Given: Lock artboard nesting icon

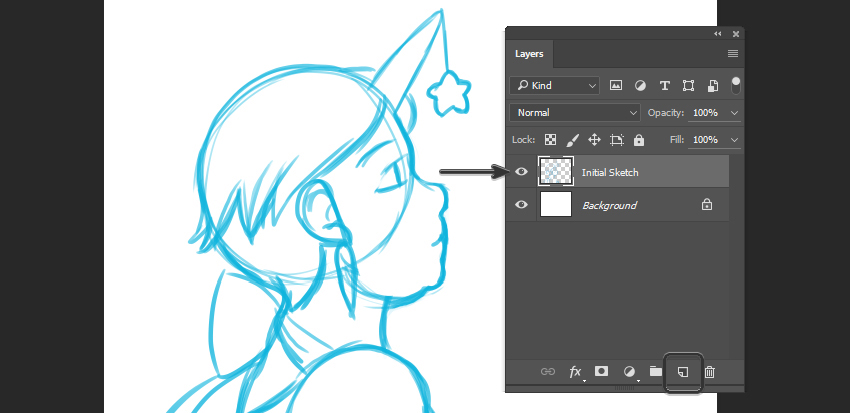Looking at the screenshot, I should (616, 140).
